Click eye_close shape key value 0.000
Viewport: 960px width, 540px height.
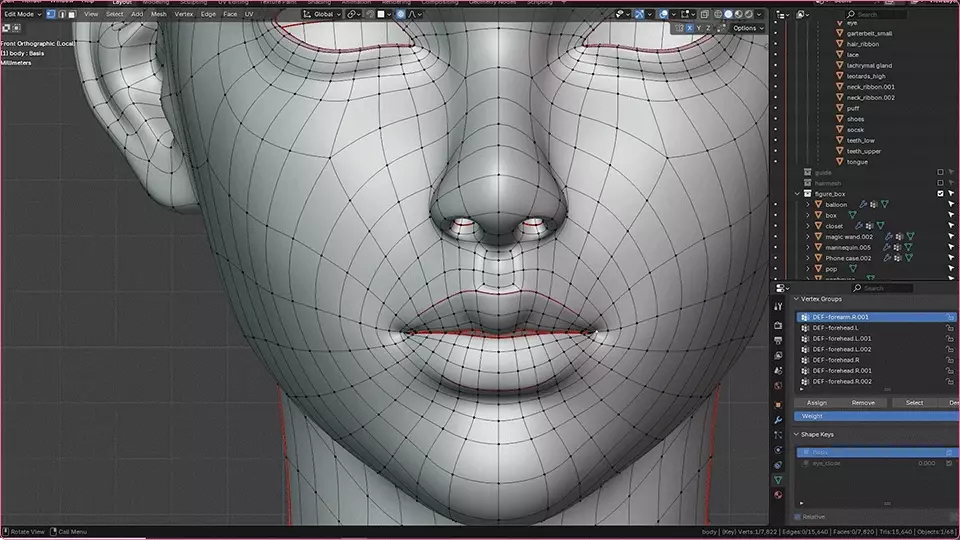pos(926,463)
